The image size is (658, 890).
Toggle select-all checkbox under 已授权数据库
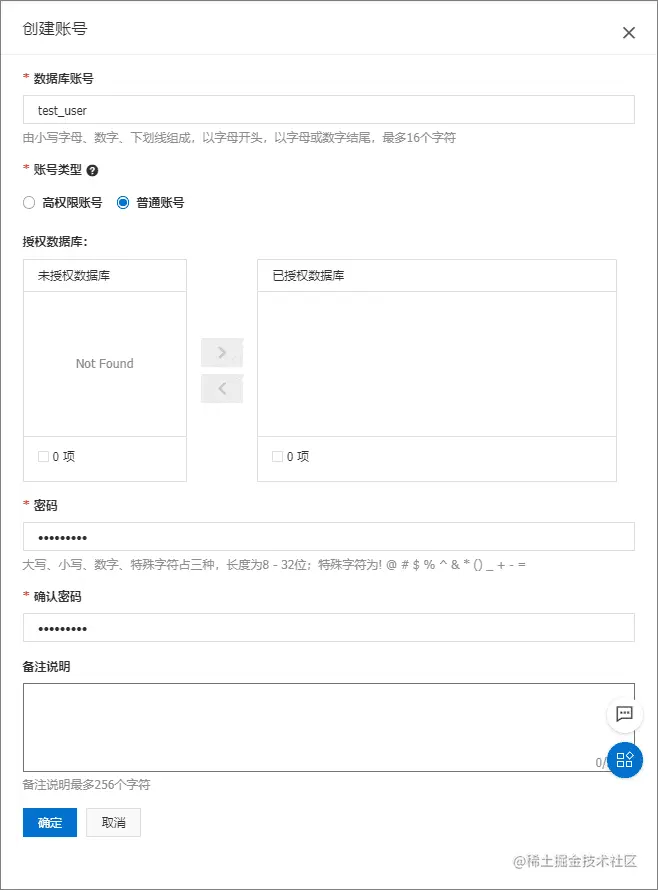[x=277, y=456]
